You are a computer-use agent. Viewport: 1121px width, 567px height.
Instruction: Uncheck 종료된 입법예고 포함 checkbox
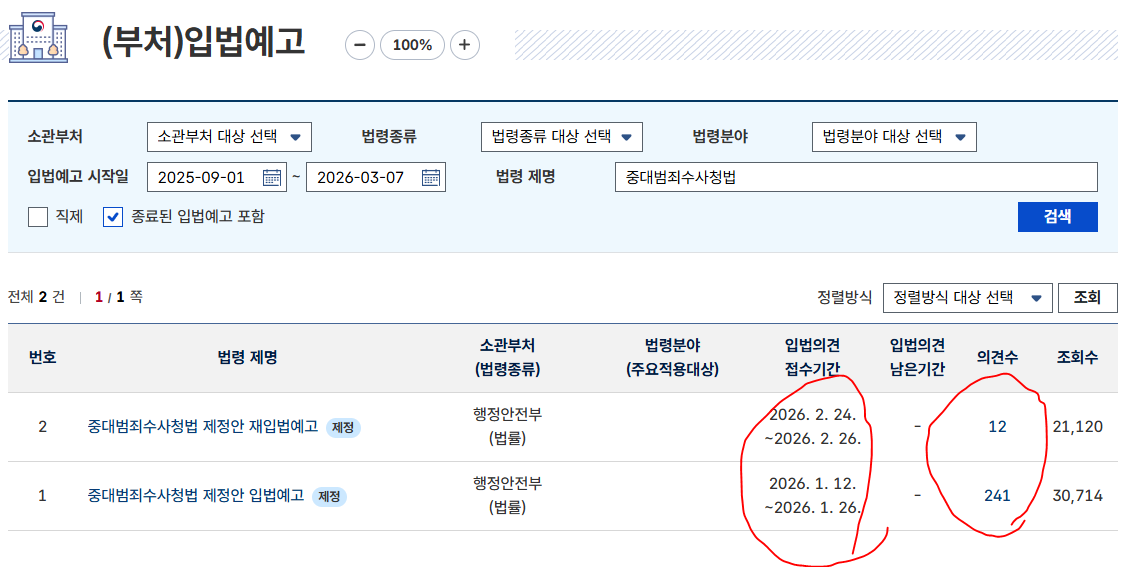pos(113,217)
